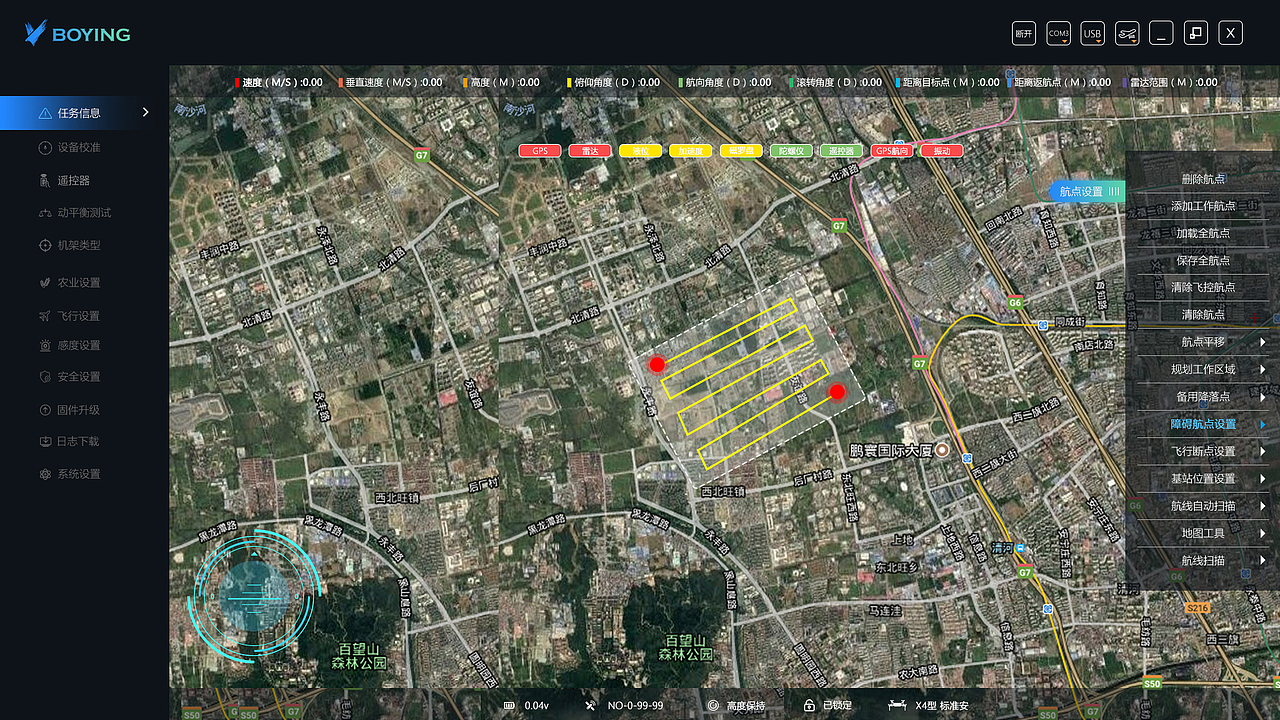Open the COM3 port dropdown
1280x720 pixels.
[x=1058, y=33]
